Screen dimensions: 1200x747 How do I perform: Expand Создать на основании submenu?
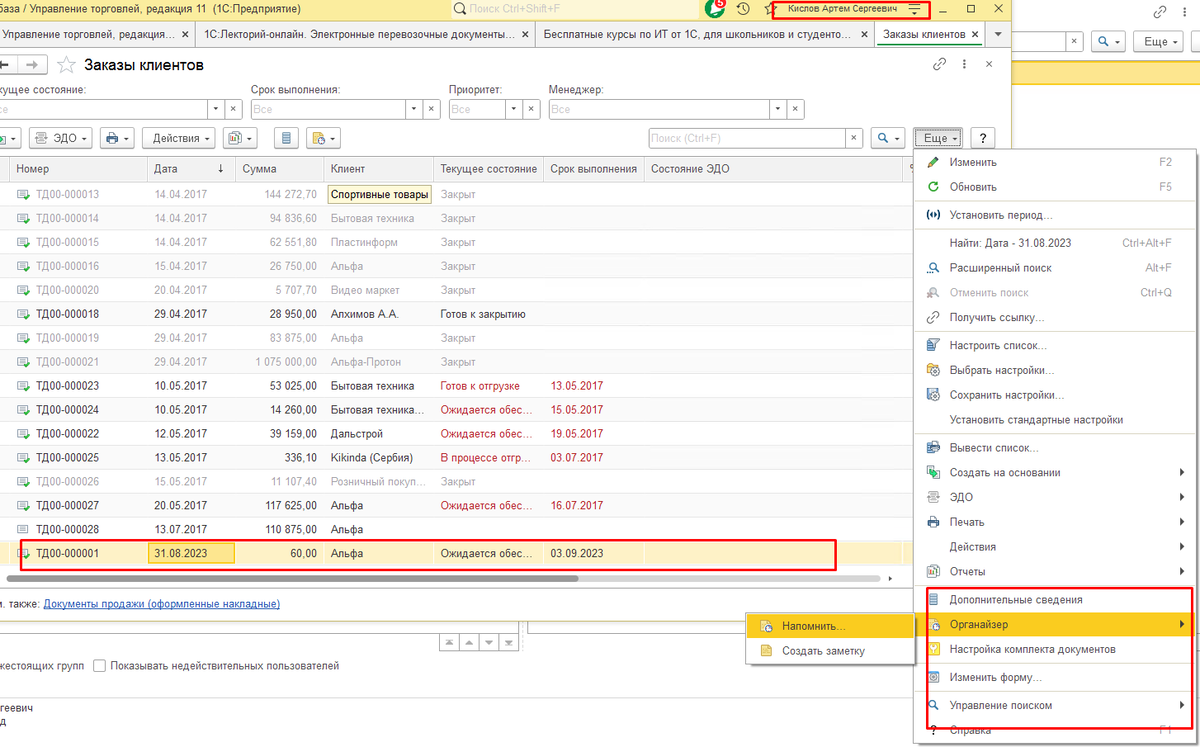pos(1056,472)
